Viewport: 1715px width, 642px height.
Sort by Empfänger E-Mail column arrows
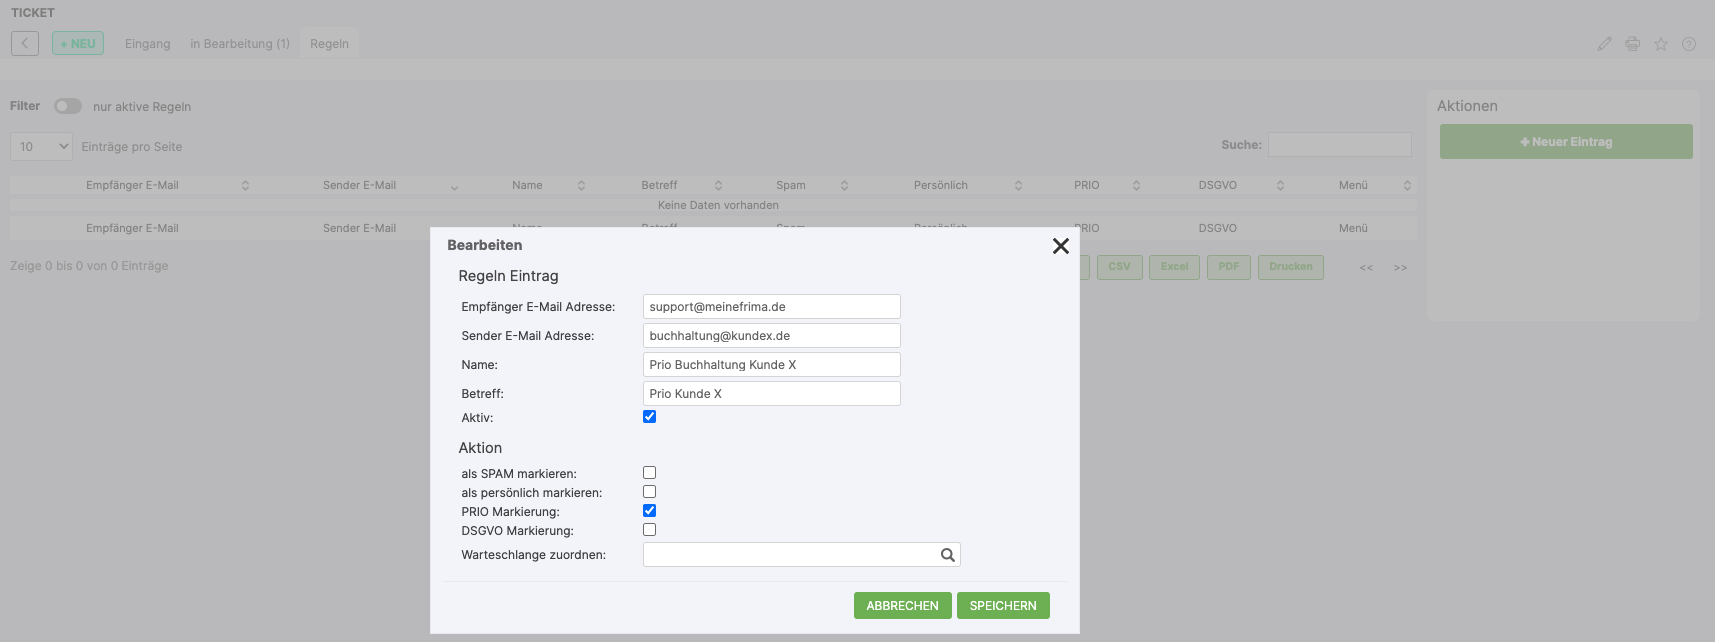pos(245,186)
